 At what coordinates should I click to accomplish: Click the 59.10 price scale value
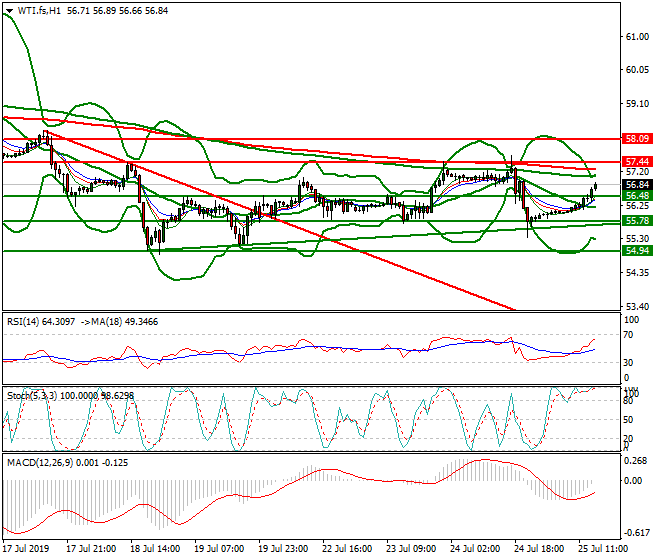(x=637, y=104)
